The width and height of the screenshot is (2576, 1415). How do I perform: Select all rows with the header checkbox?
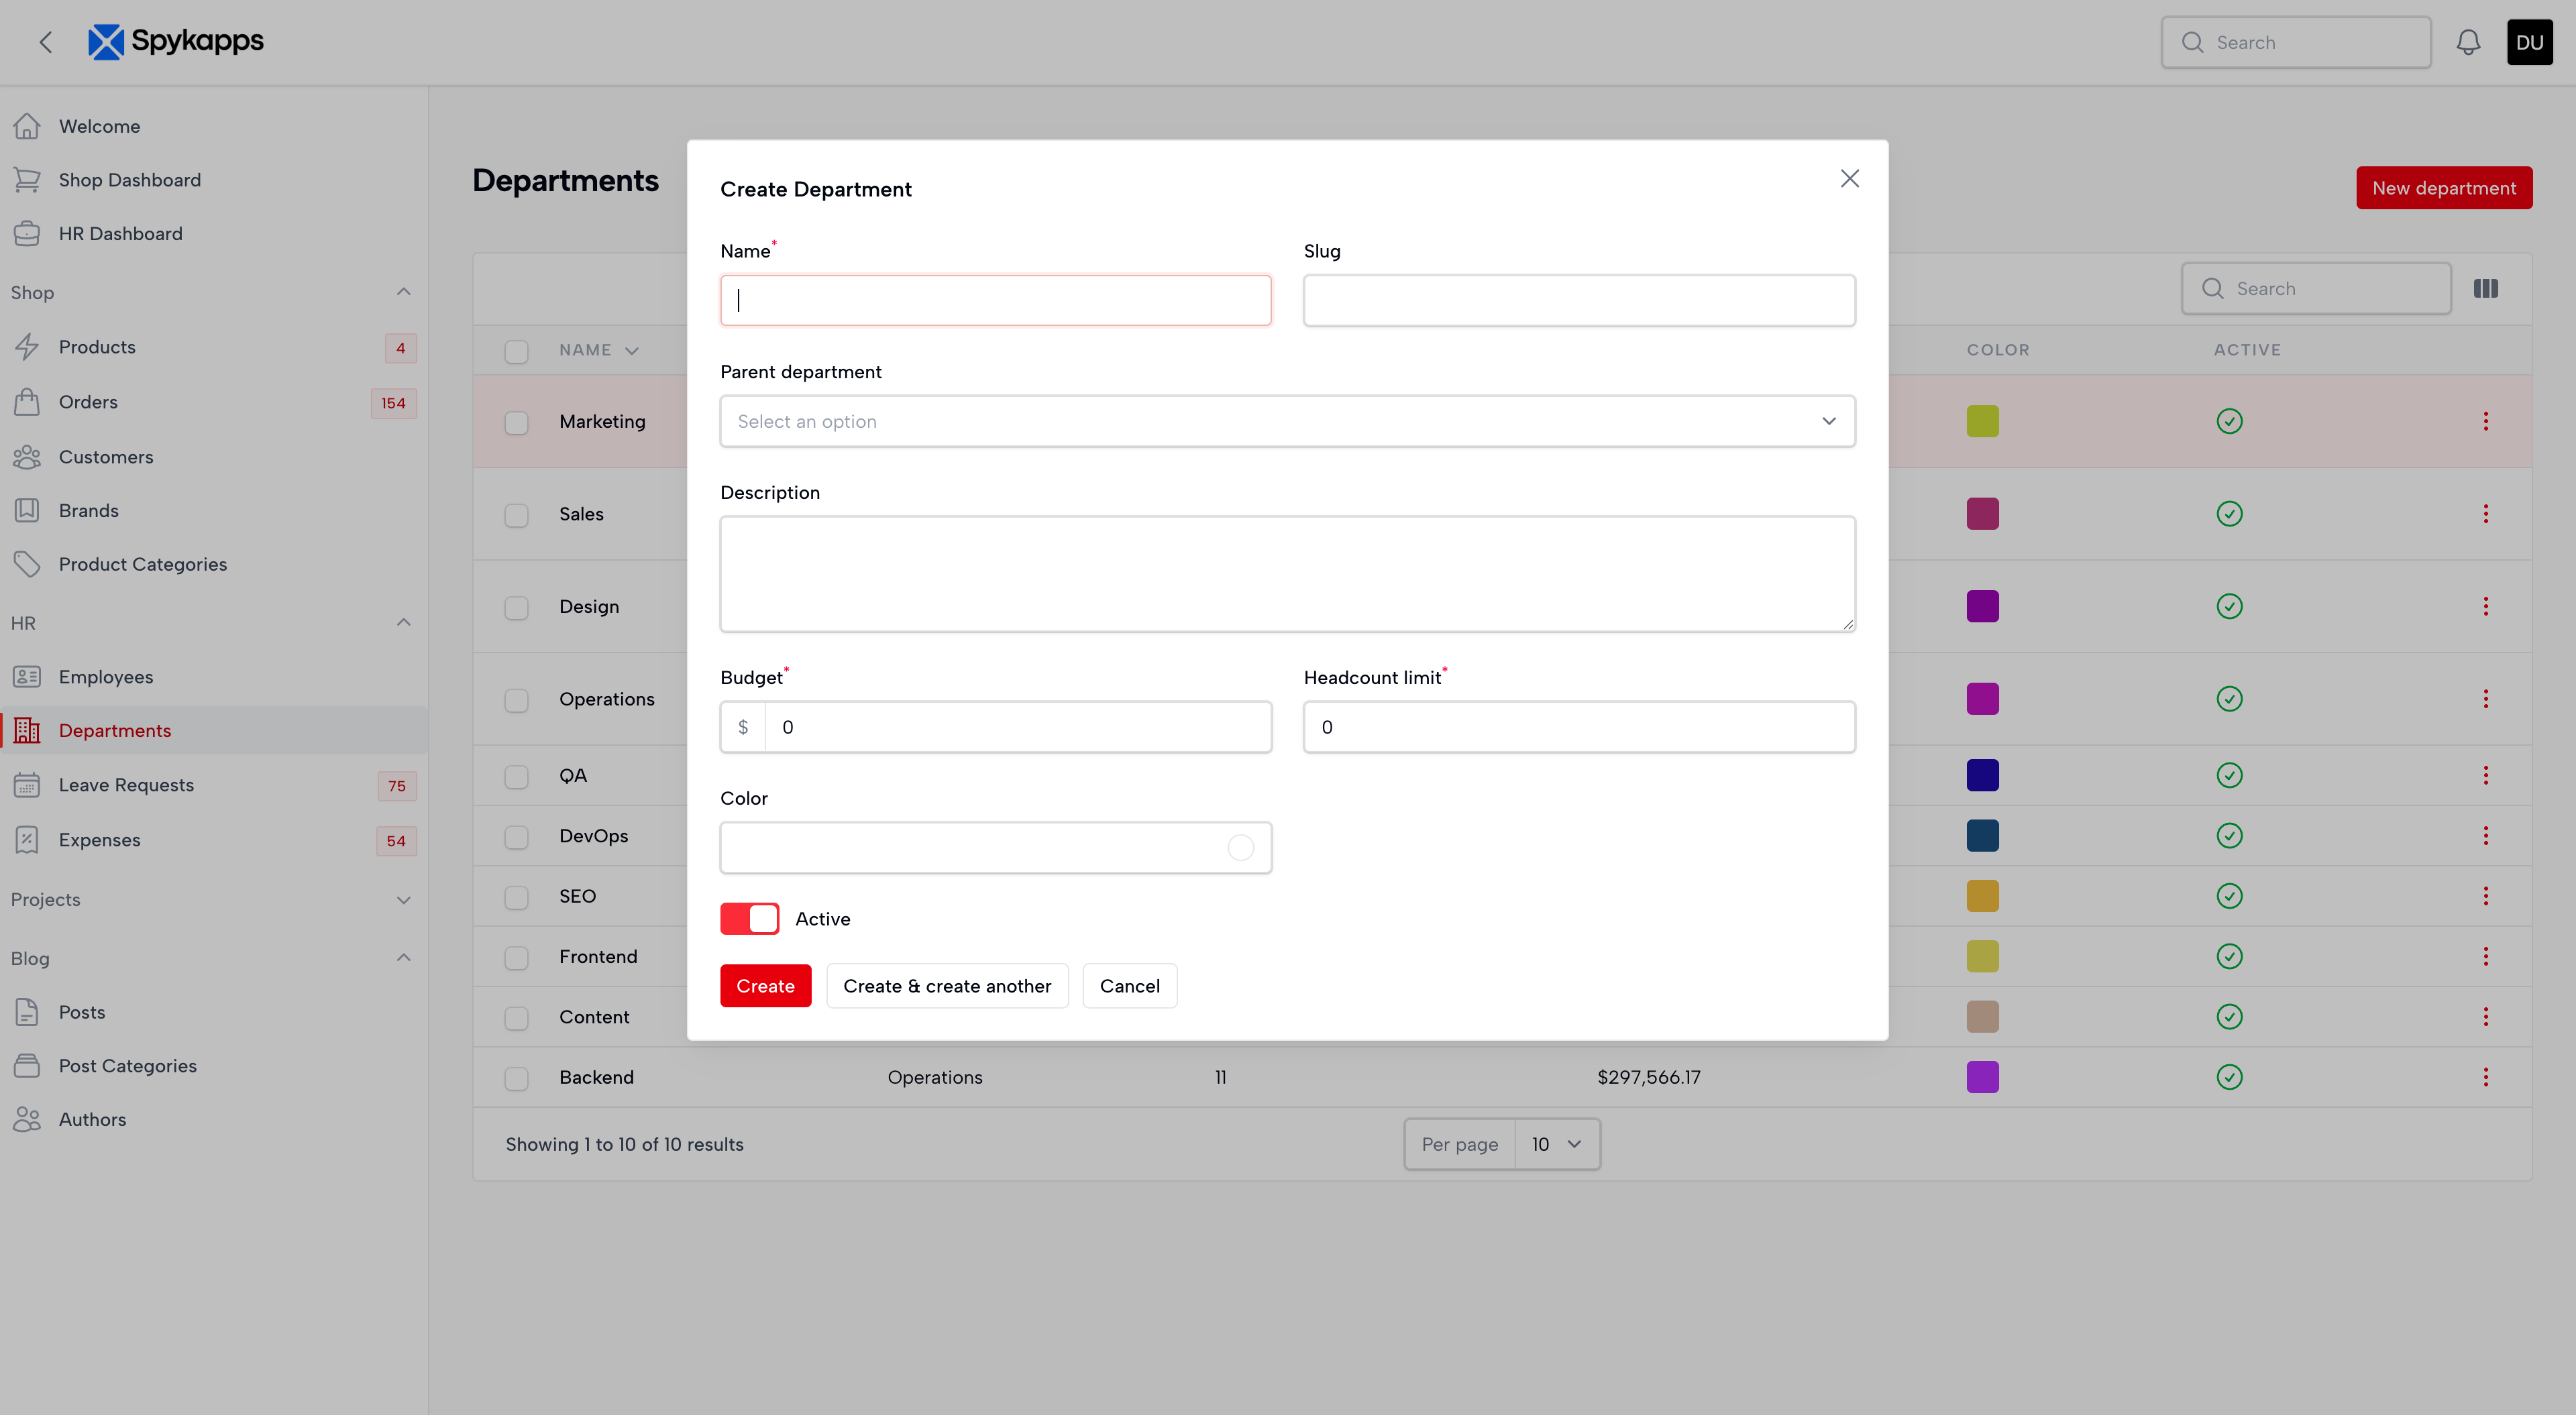517,351
